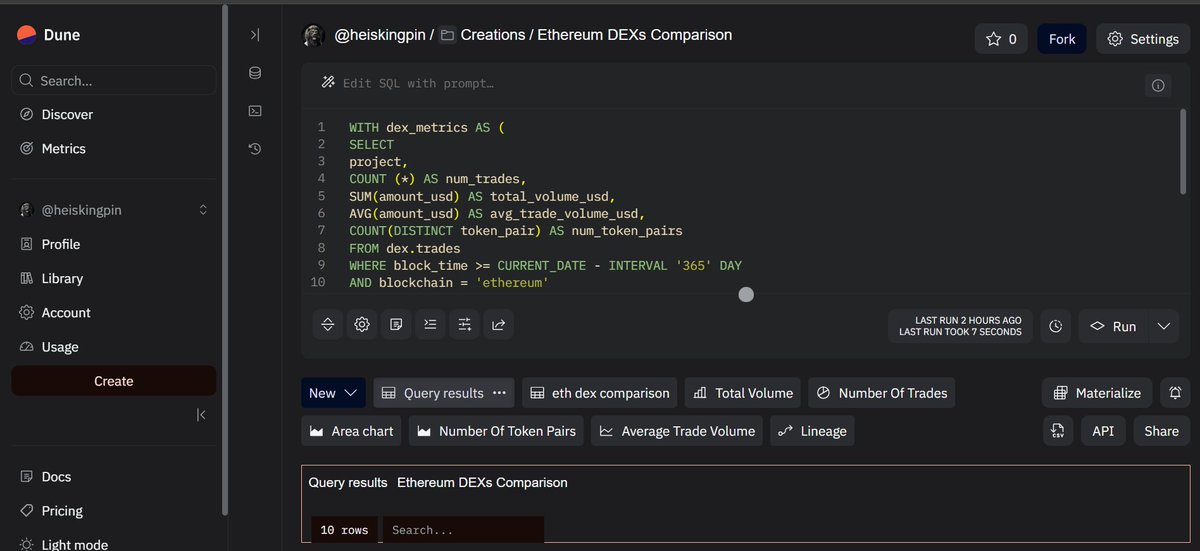Open the Total Volume tab
Image resolution: width=1200 pixels, height=551 pixels.
tap(743, 393)
